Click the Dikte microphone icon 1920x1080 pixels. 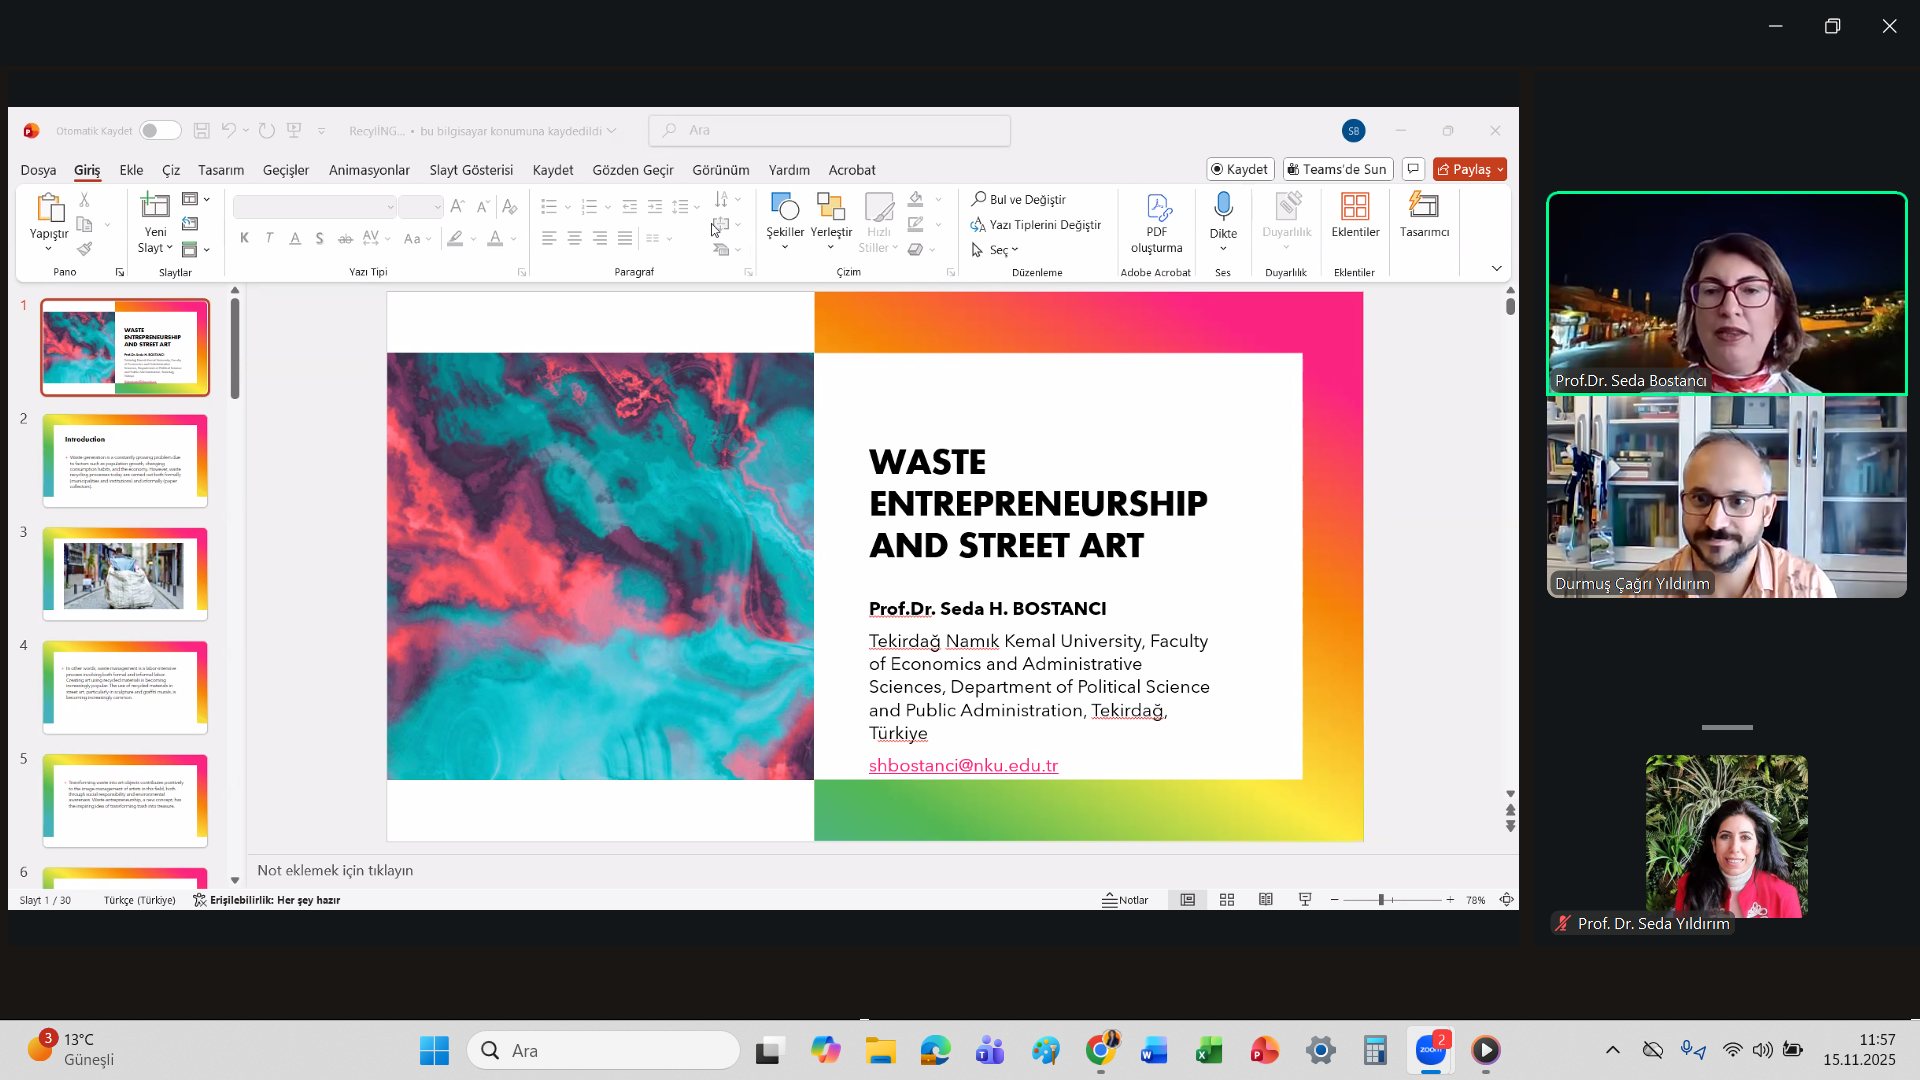click(1223, 207)
